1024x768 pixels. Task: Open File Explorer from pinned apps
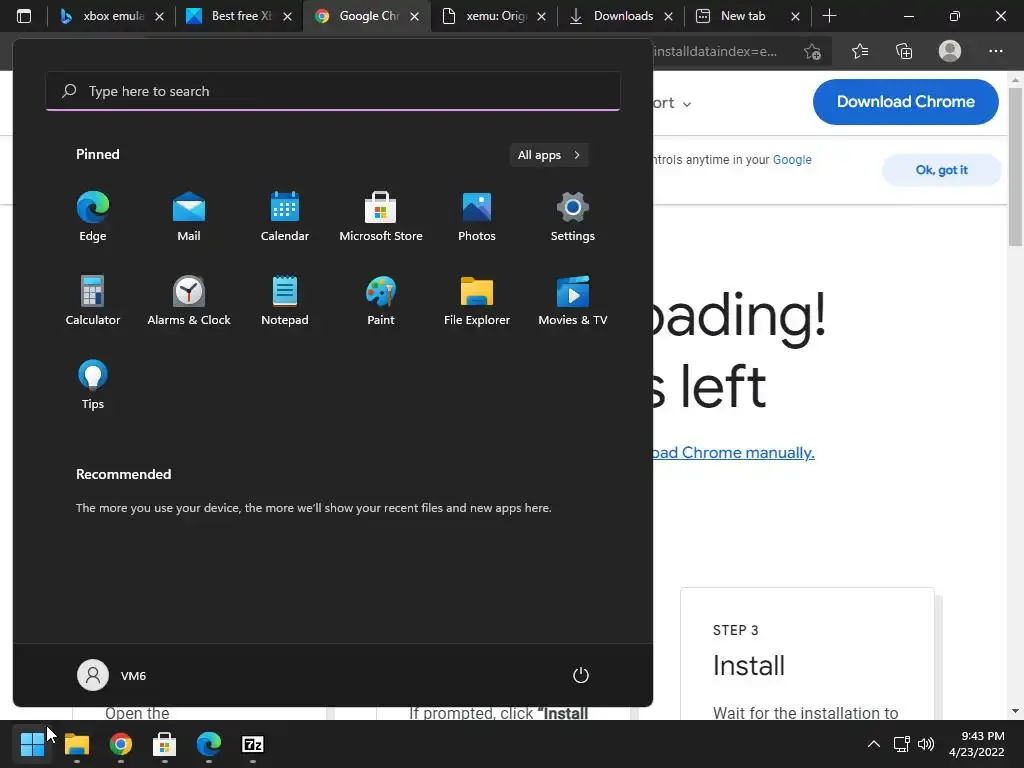(477, 301)
